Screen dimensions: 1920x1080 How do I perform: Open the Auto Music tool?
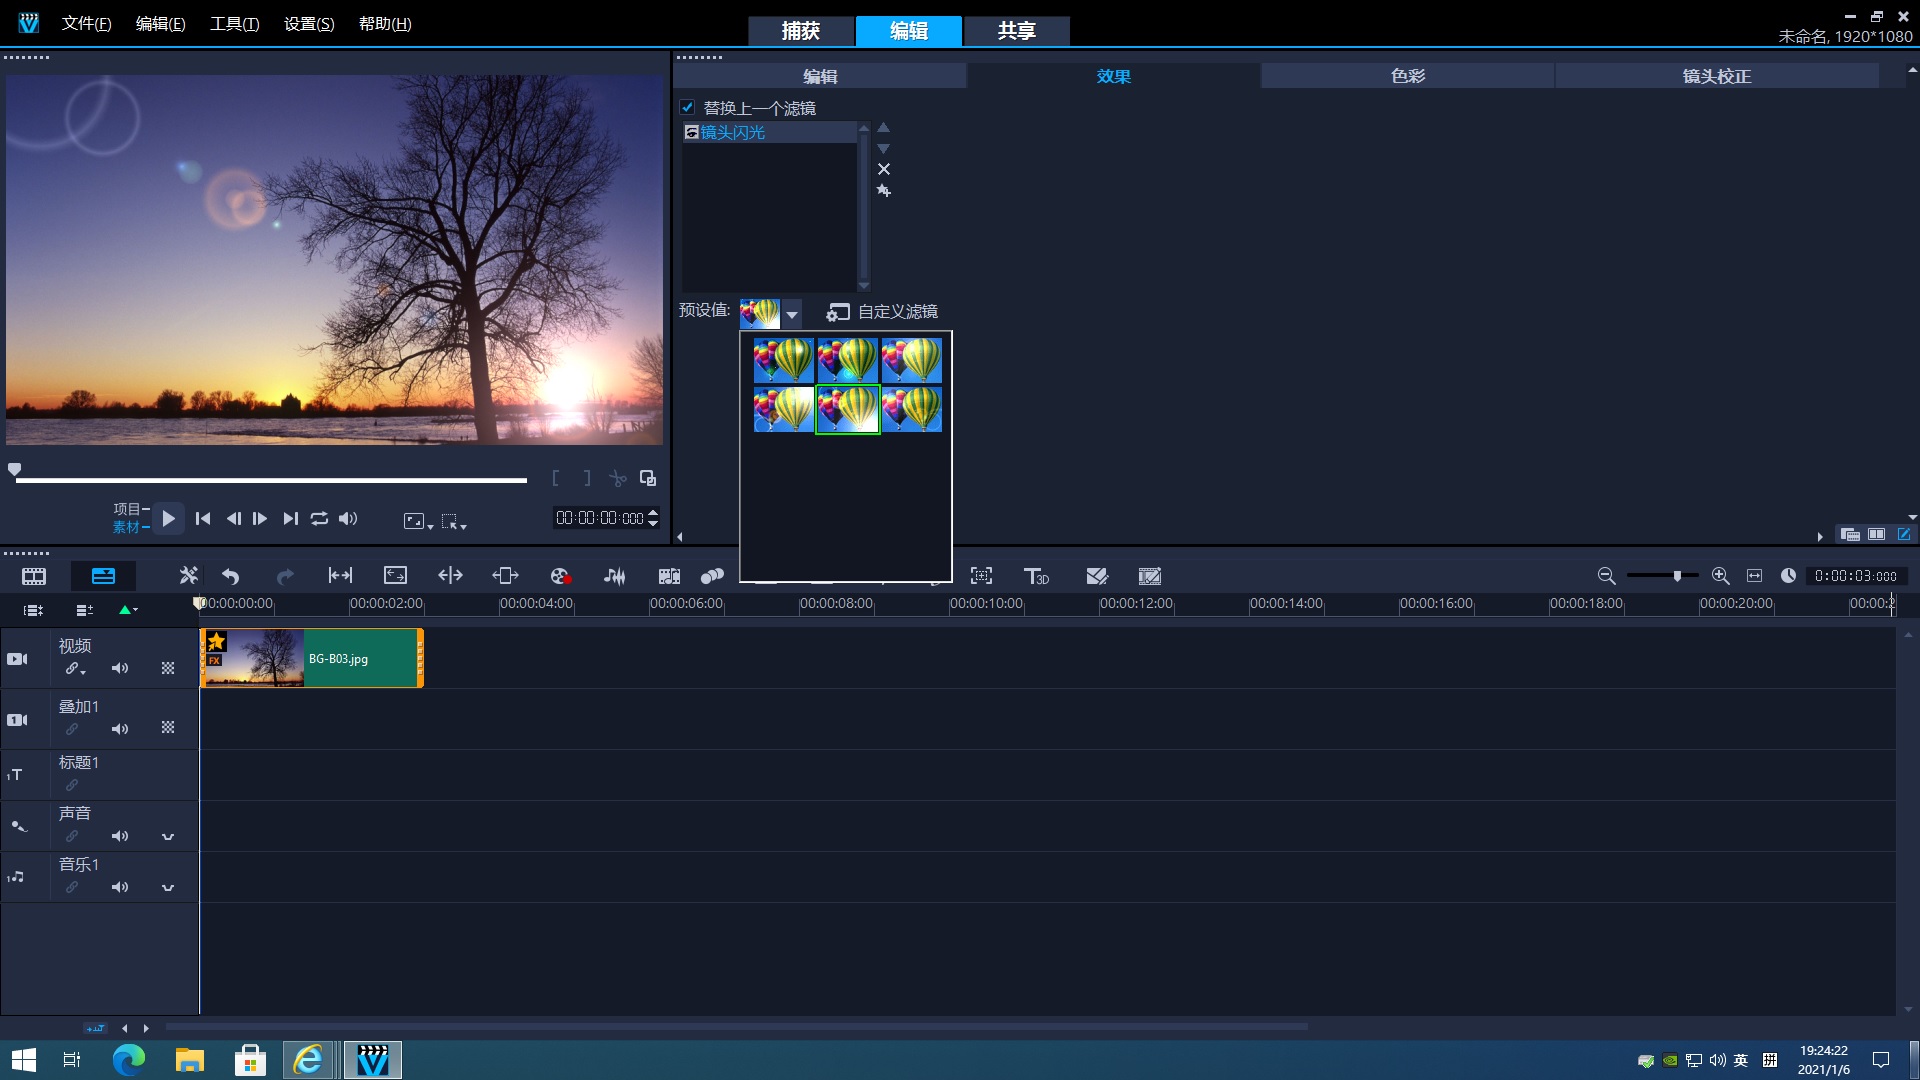[x=669, y=576]
